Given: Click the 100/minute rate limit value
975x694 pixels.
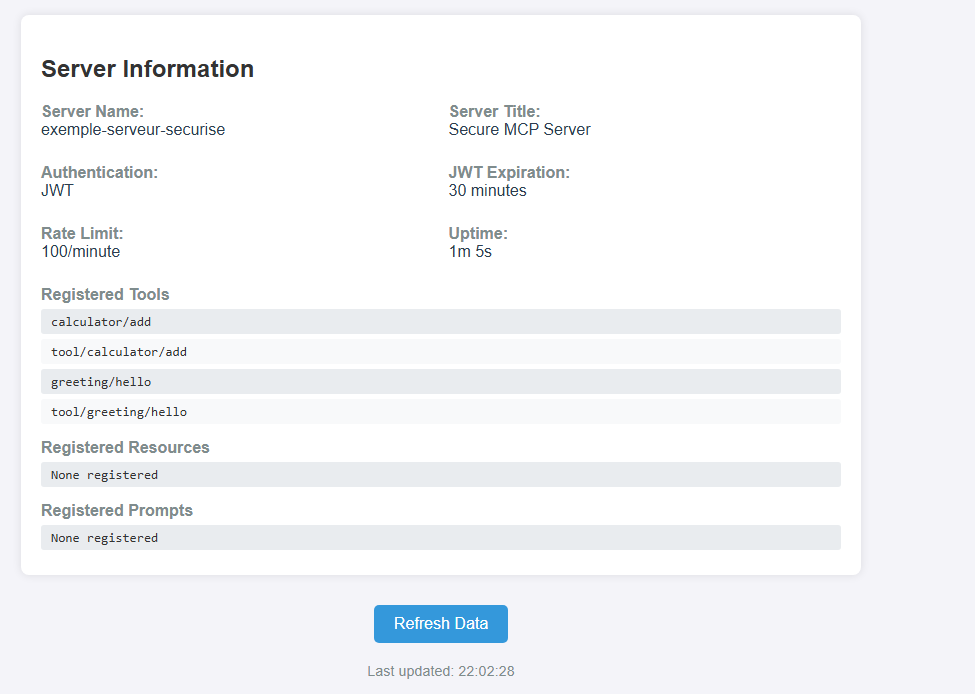Looking at the screenshot, I should tap(81, 251).
